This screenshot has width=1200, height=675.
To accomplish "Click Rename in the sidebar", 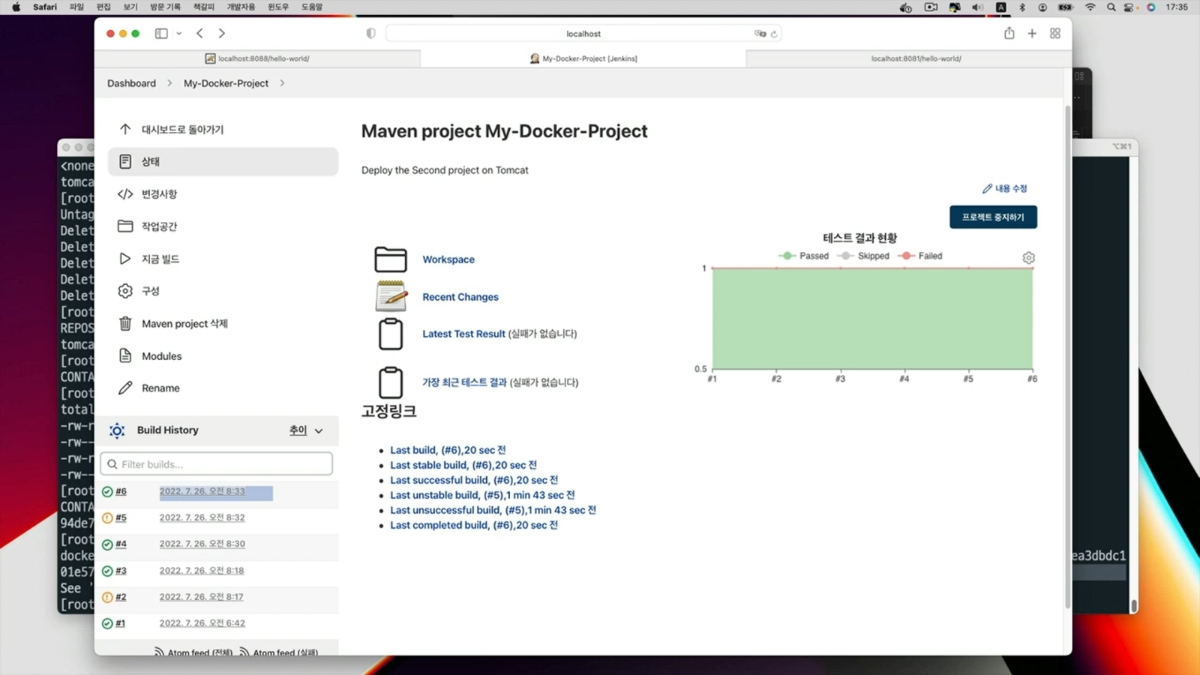I will pyautogui.click(x=160, y=388).
